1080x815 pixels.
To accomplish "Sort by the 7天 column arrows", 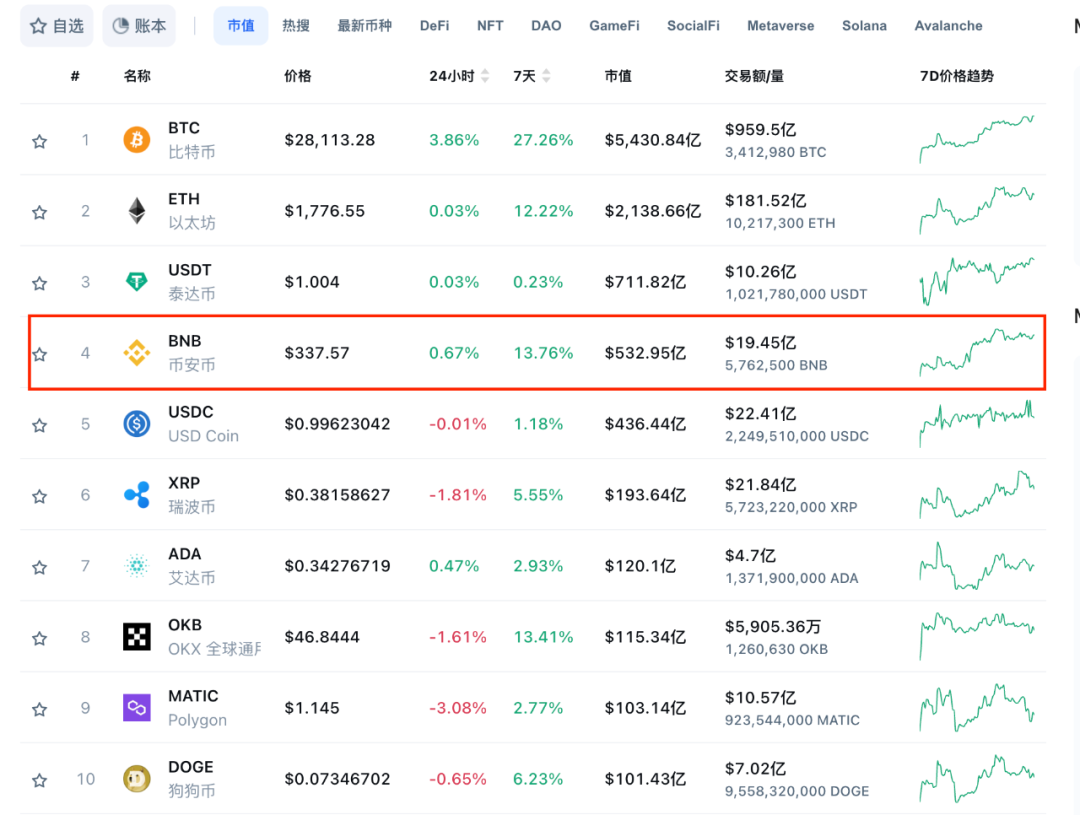I will (x=546, y=76).
